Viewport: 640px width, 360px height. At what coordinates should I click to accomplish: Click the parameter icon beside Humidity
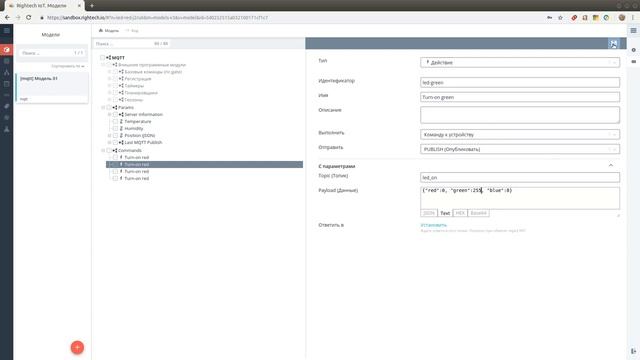point(121,128)
